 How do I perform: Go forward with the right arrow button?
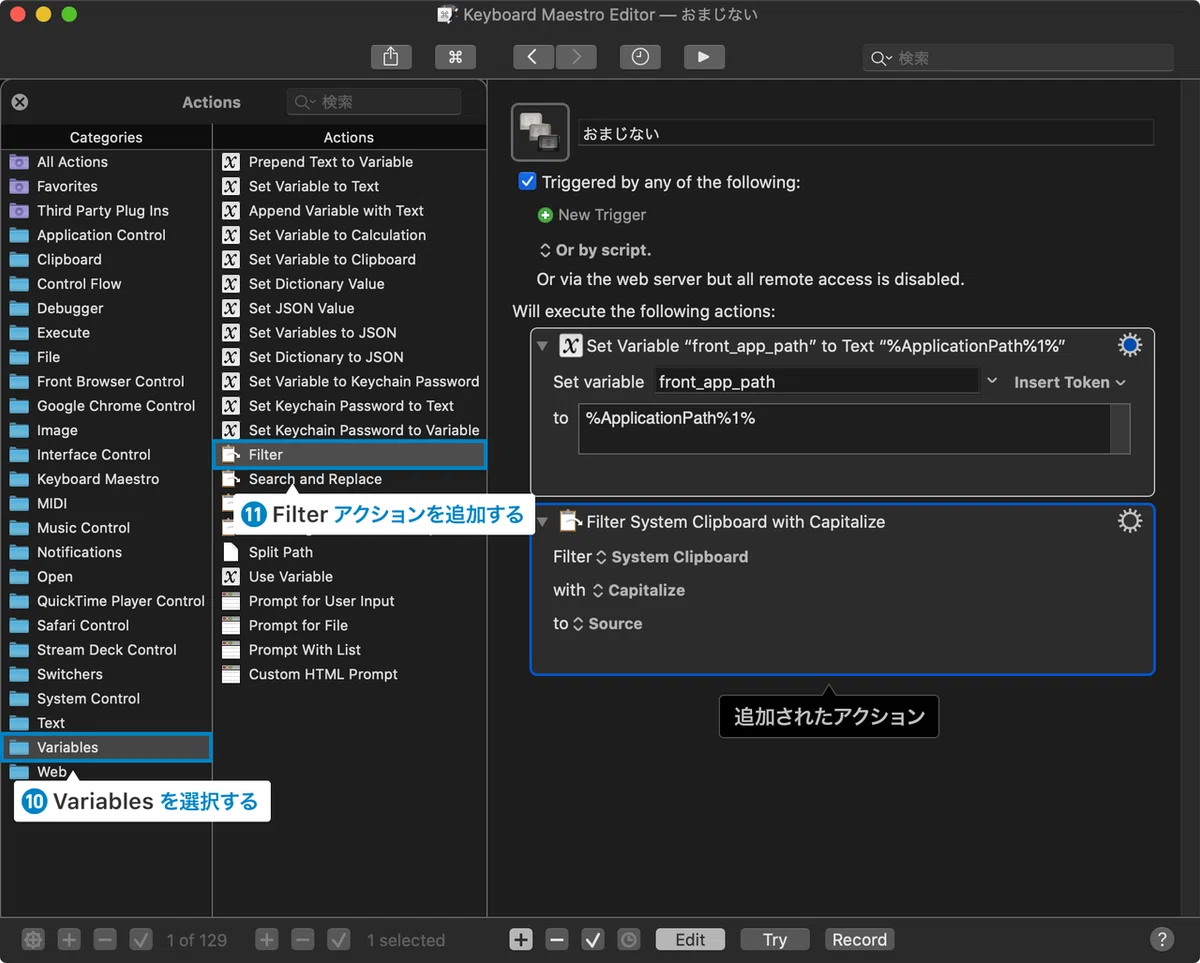pos(576,57)
